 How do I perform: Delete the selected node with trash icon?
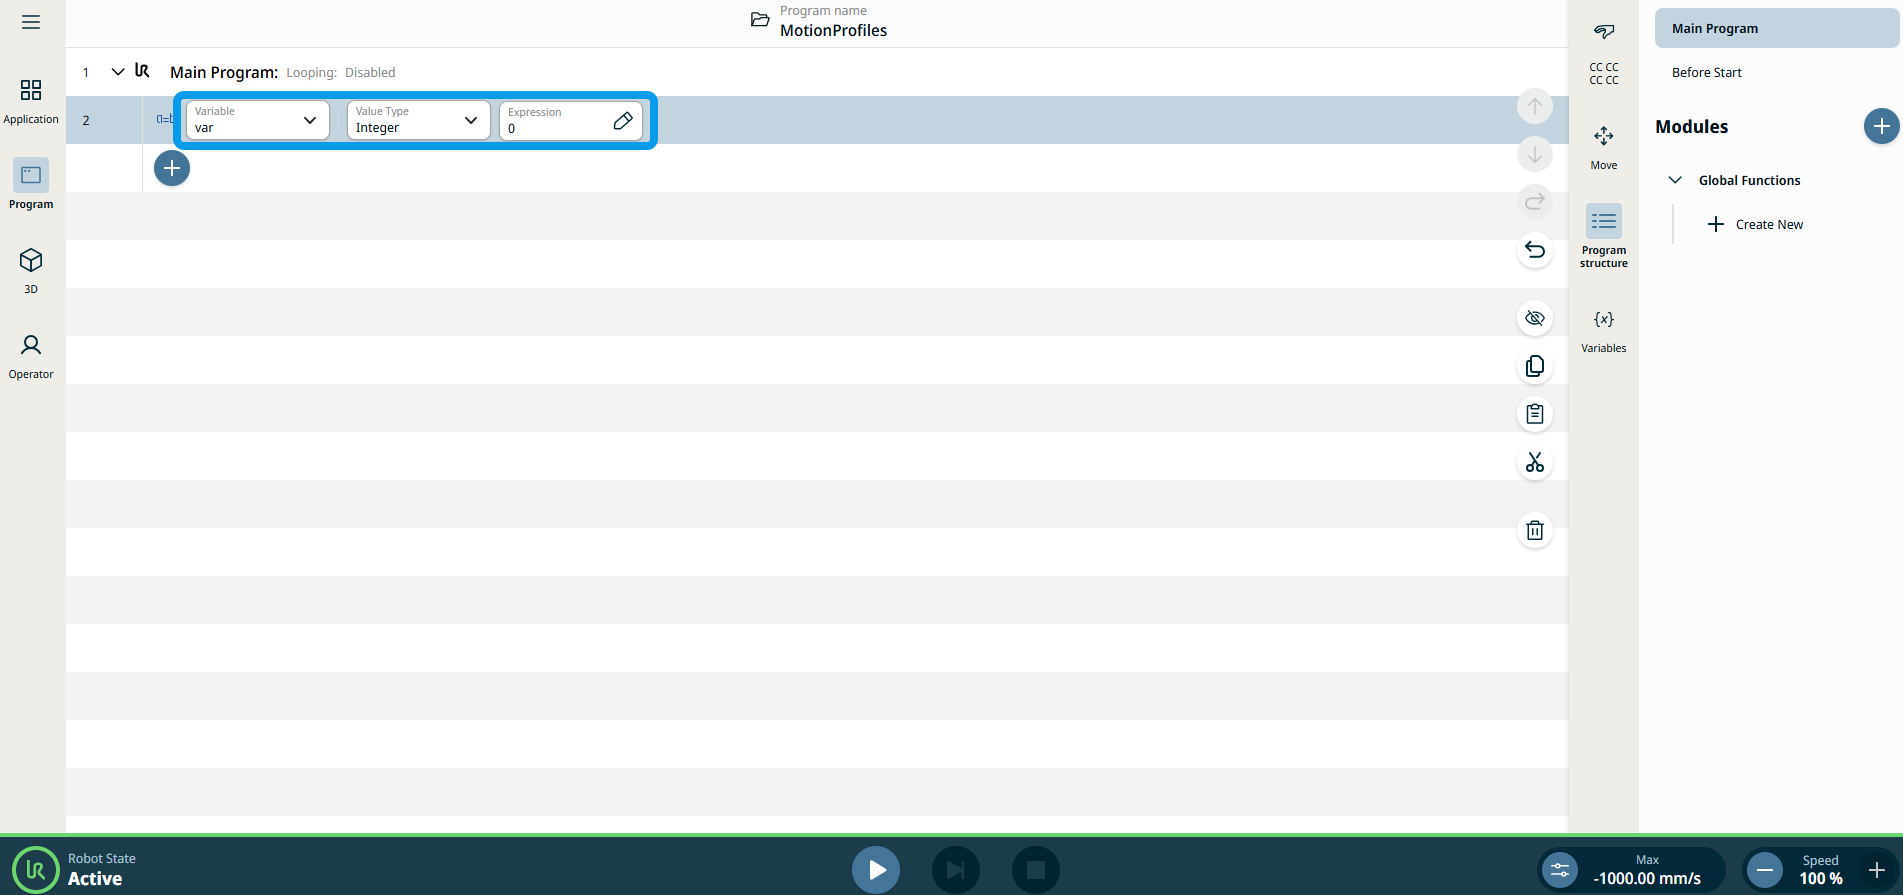point(1534,530)
